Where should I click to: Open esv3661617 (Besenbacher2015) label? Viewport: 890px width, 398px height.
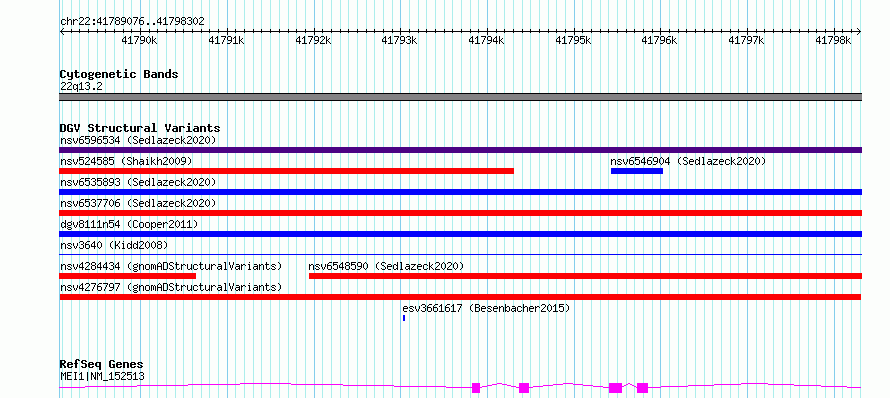[486, 308]
